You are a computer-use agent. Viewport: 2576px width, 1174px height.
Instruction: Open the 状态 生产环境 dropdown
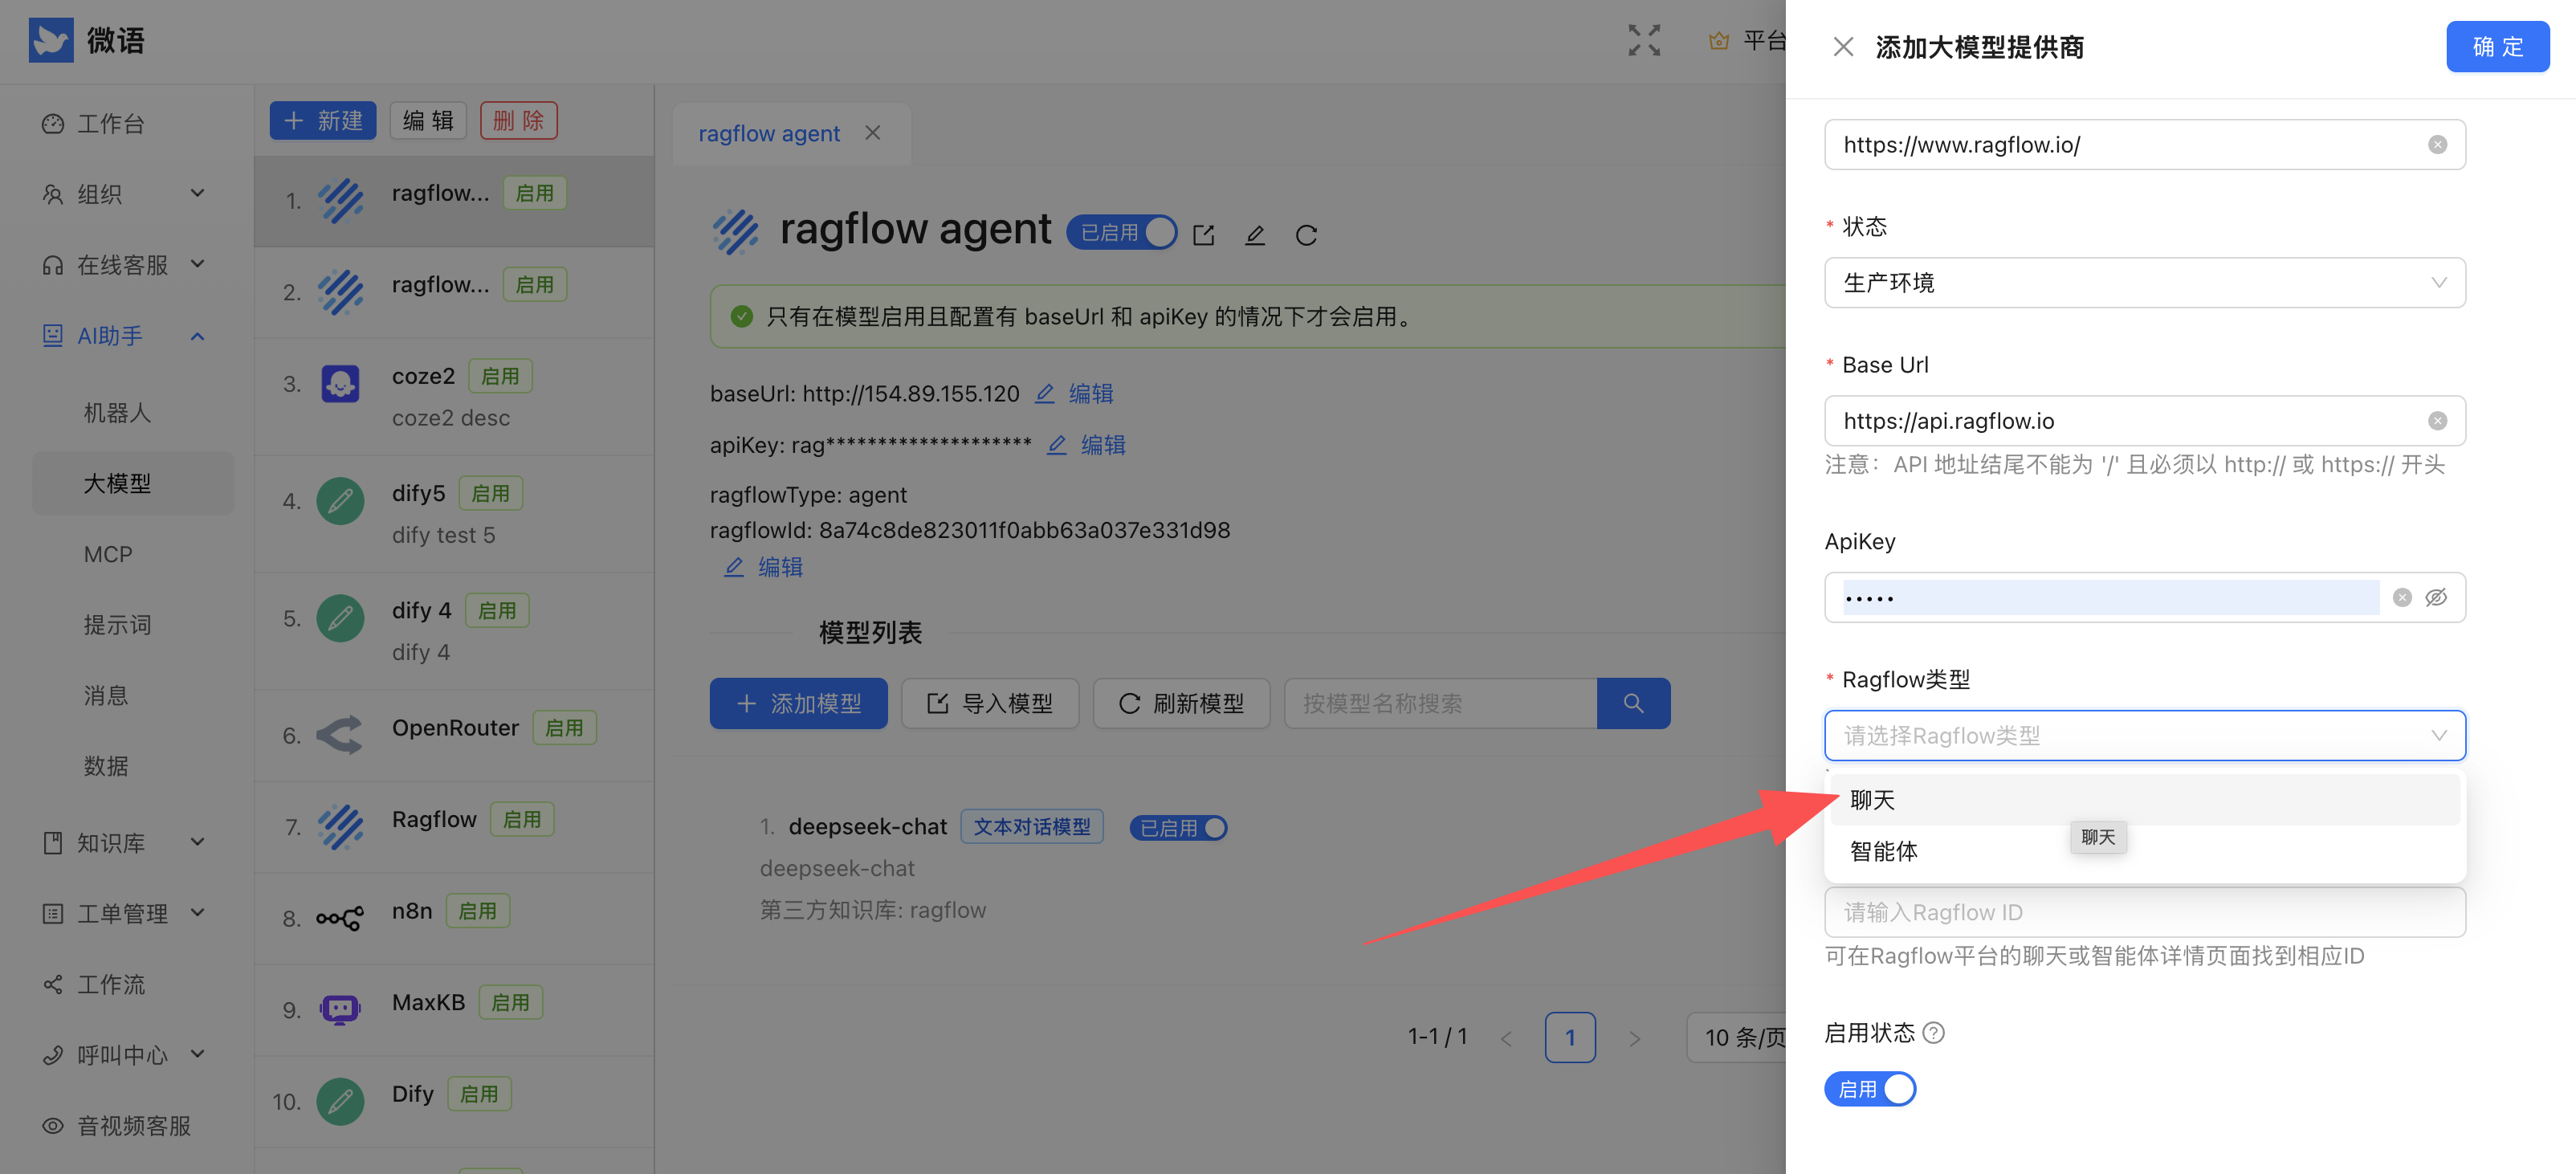pyautogui.click(x=2144, y=283)
